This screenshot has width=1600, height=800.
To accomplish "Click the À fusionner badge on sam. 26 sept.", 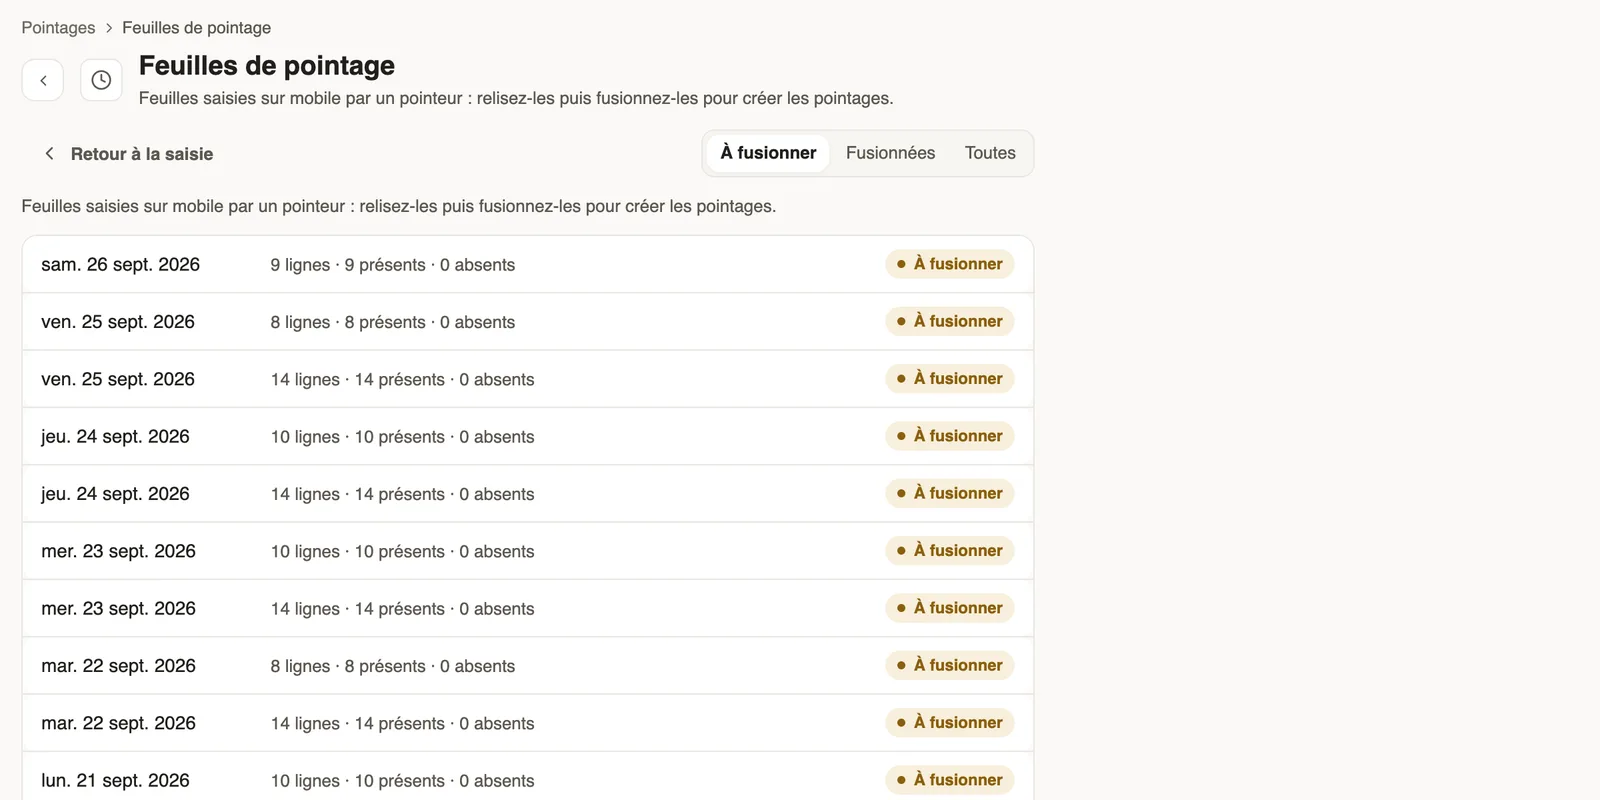I will pyautogui.click(x=950, y=264).
